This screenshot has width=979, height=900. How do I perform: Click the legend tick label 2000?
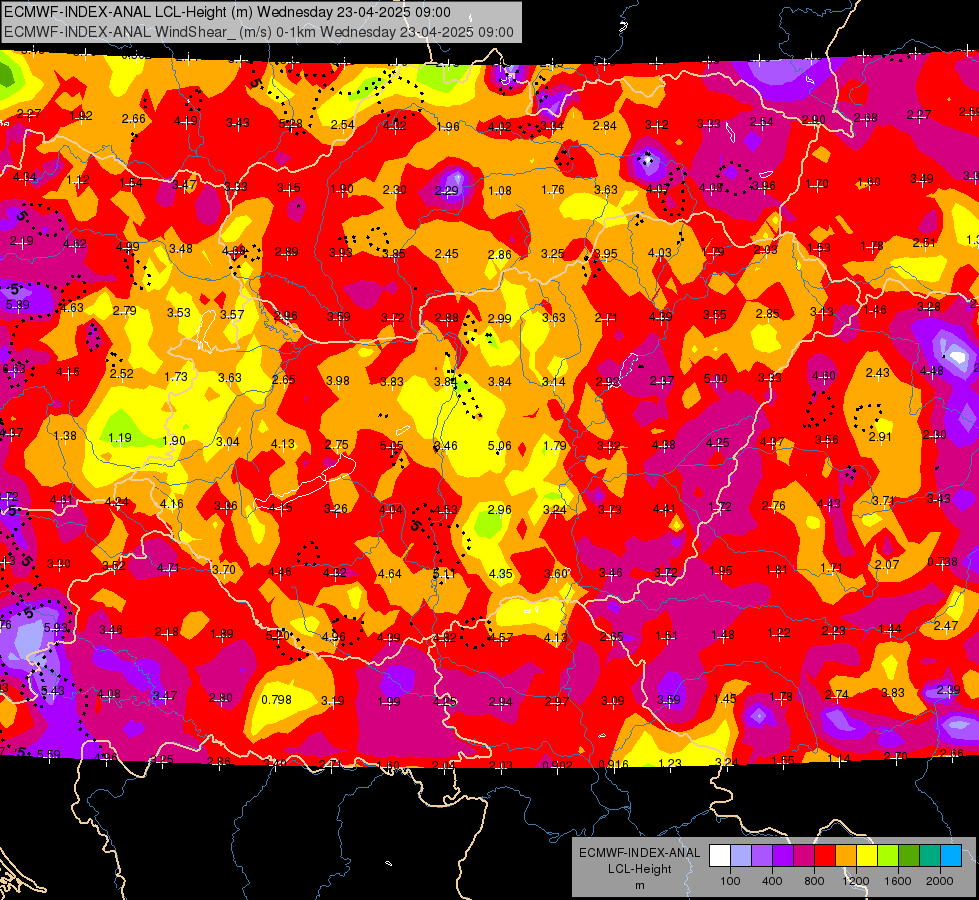pos(940,881)
